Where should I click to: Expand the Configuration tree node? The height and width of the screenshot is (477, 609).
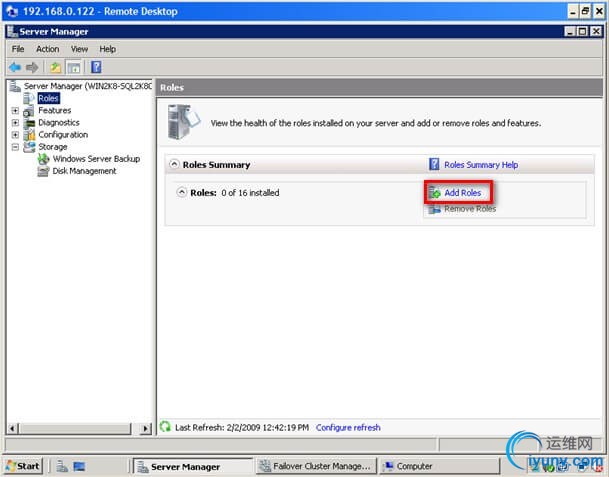click(x=15, y=135)
